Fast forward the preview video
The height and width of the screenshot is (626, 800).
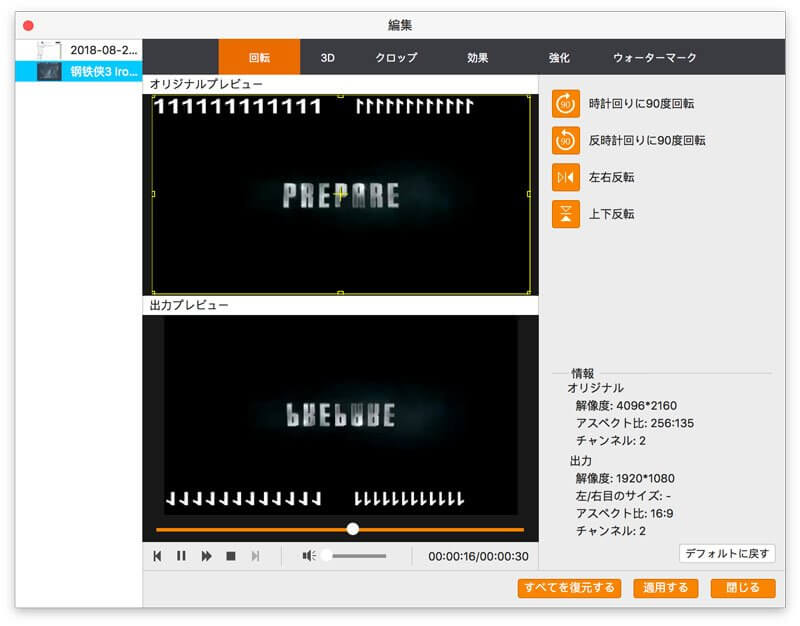pyautogui.click(x=206, y=556)
